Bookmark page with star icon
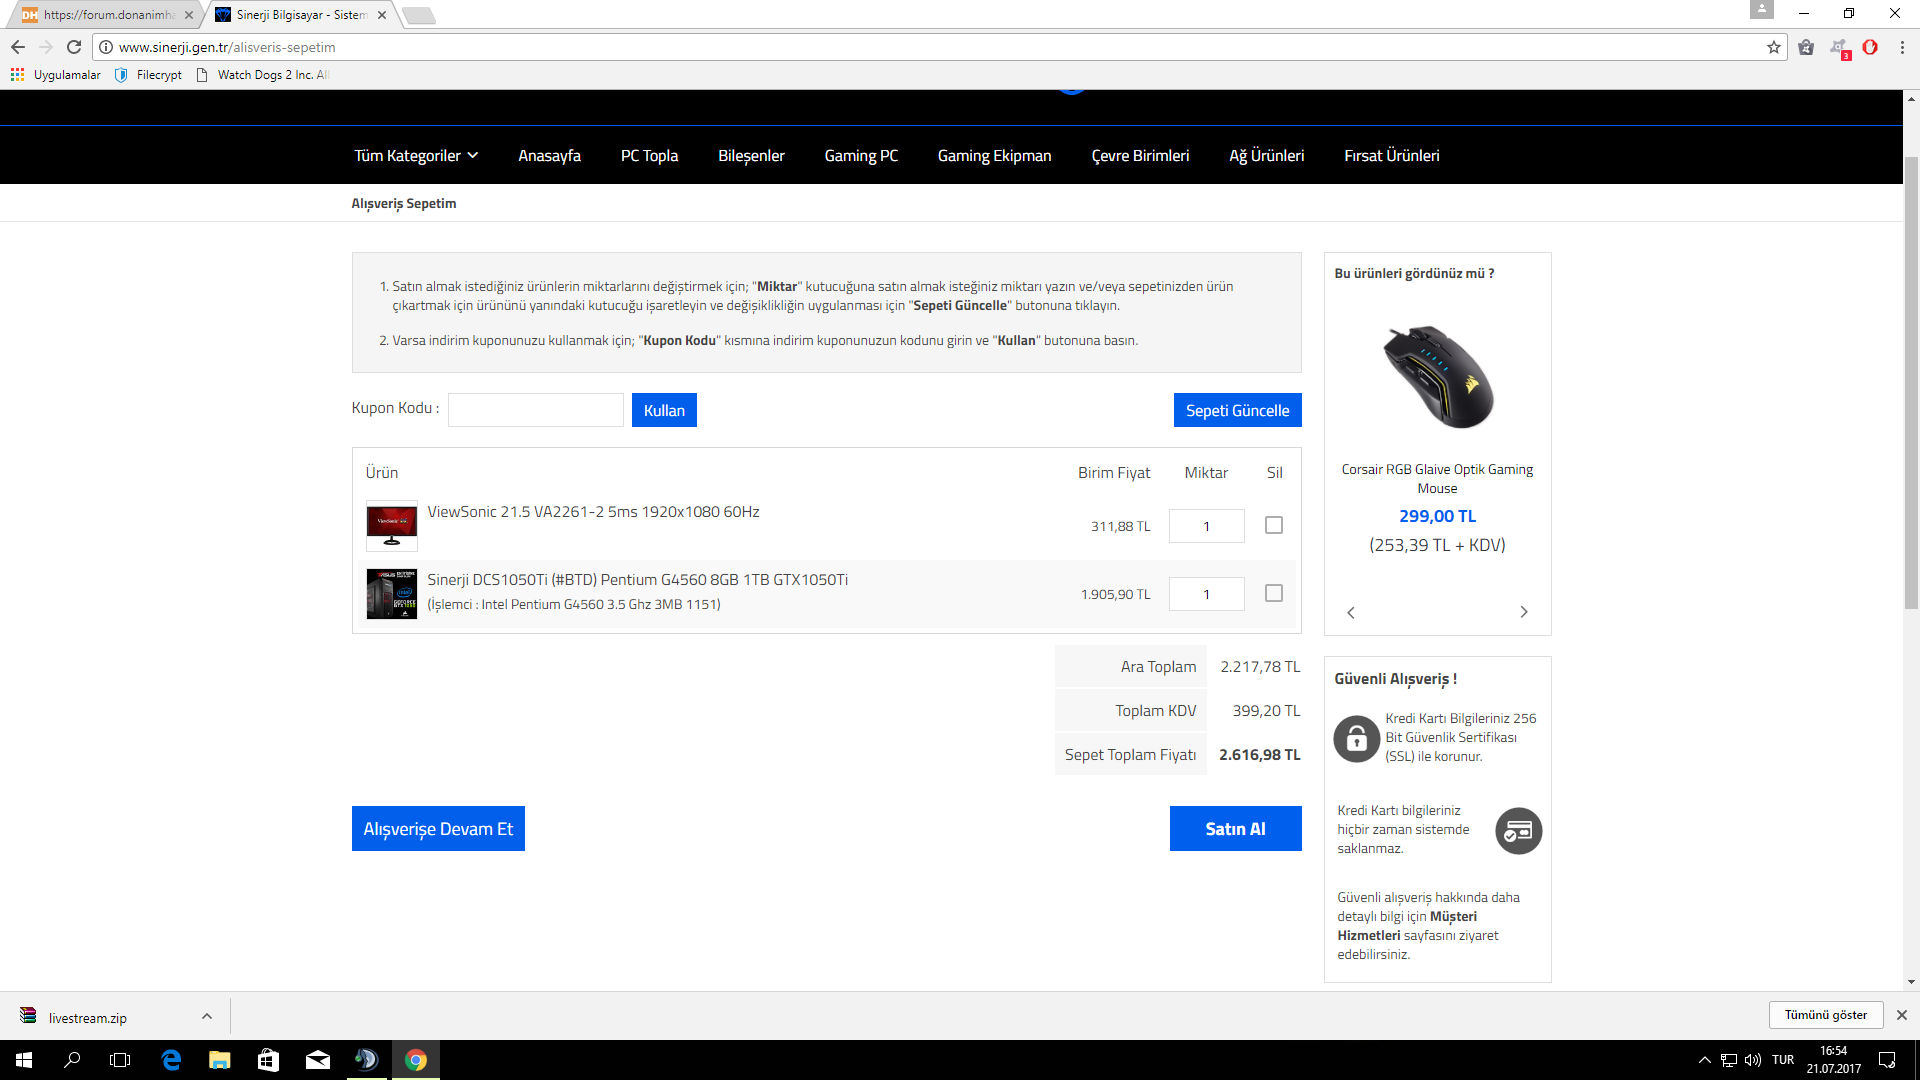Viewport: 1920px width, 1080px height. (1774, 47)
